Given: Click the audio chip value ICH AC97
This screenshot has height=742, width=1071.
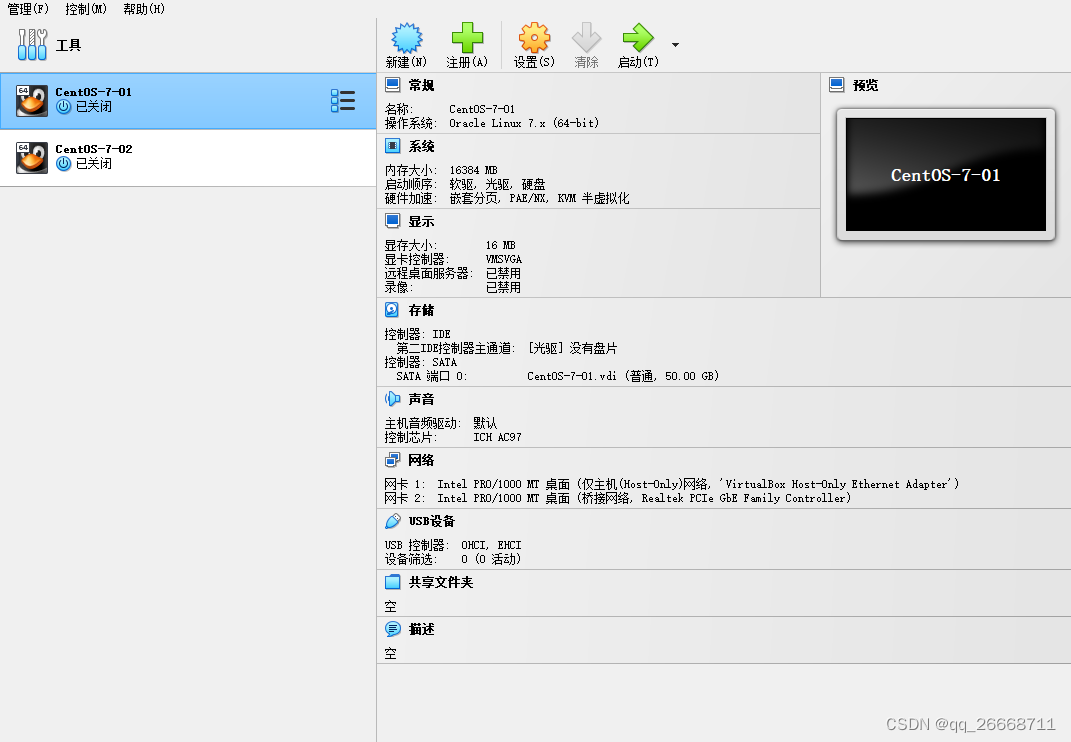Looking at the screenshot, I should coord(497,437).
